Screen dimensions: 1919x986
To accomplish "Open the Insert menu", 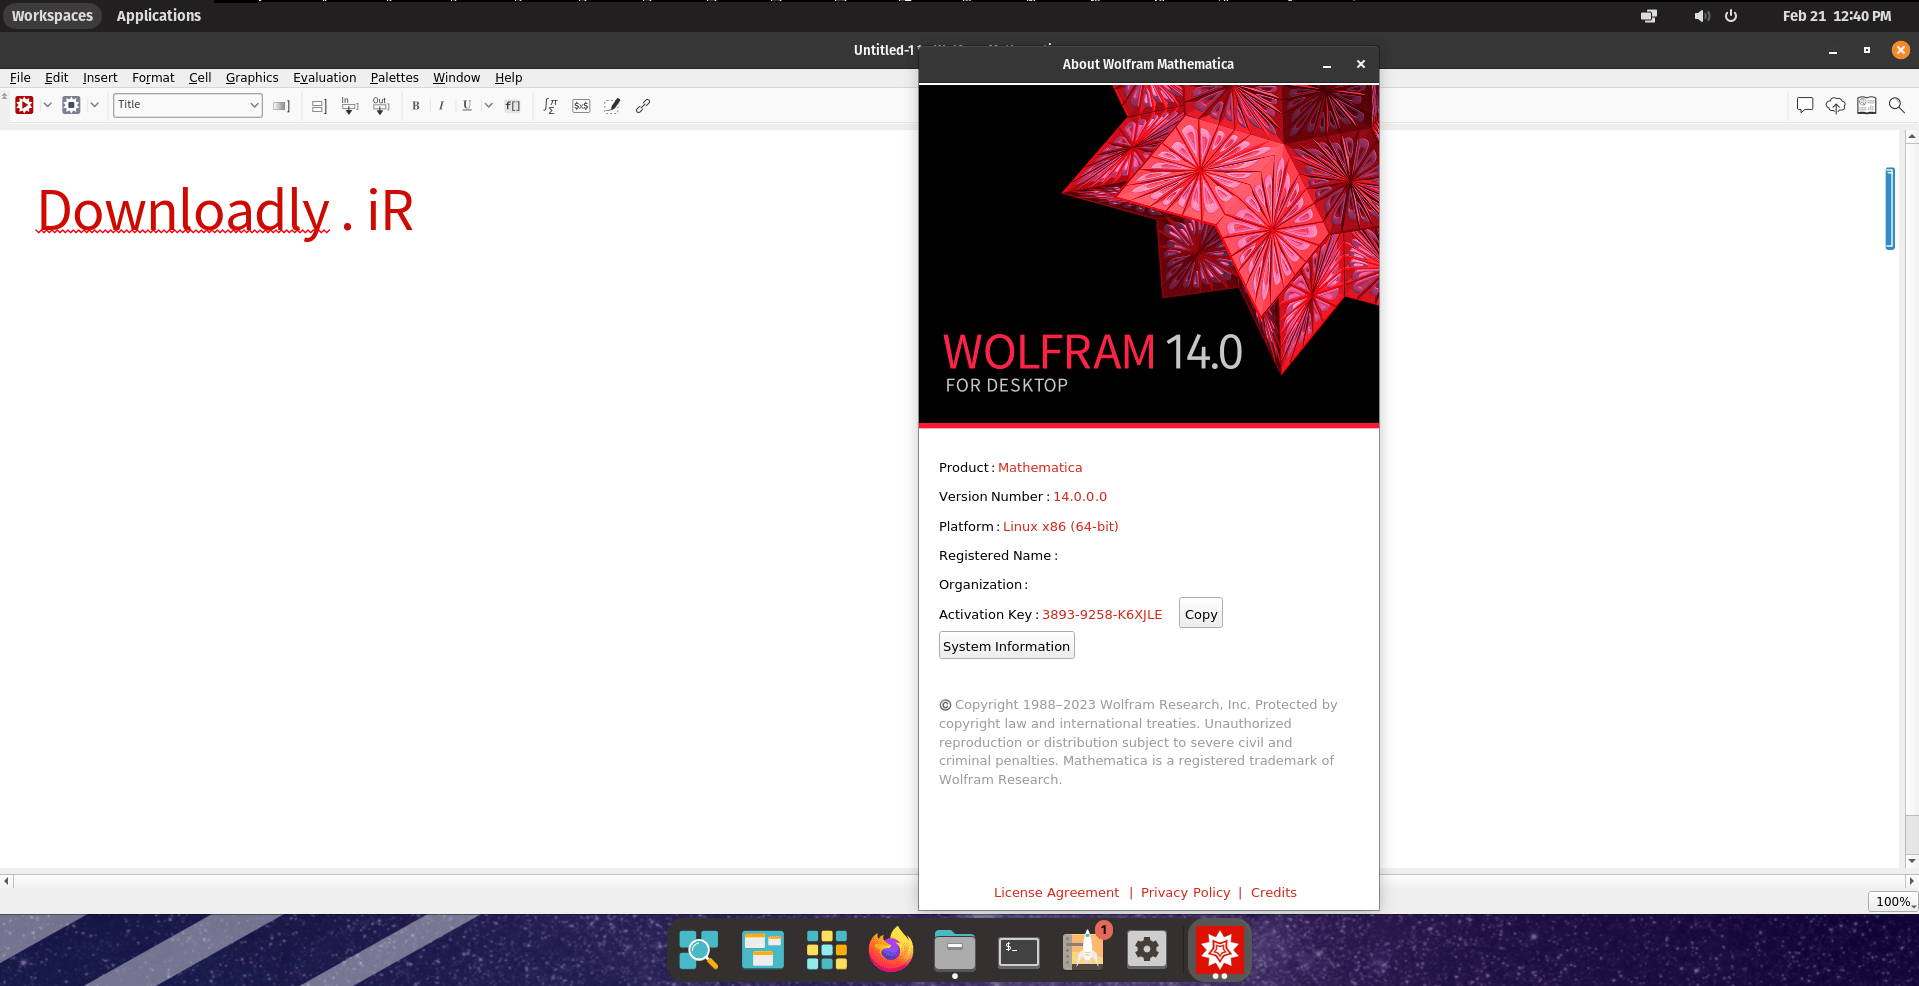I will (100, 78).
